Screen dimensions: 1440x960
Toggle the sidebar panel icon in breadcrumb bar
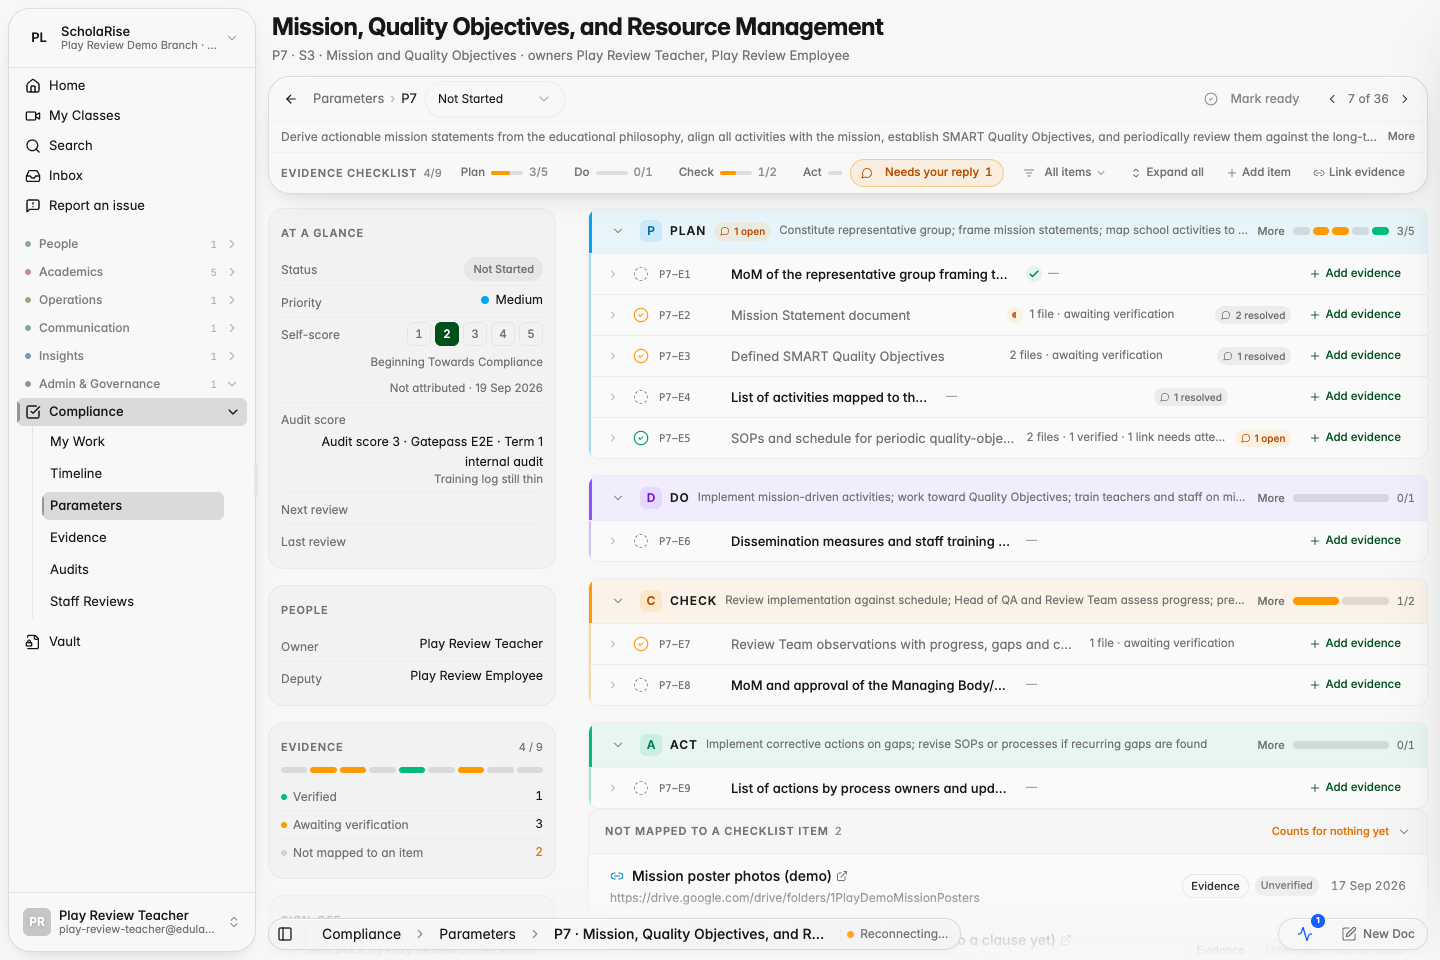[x=285, y=934]
